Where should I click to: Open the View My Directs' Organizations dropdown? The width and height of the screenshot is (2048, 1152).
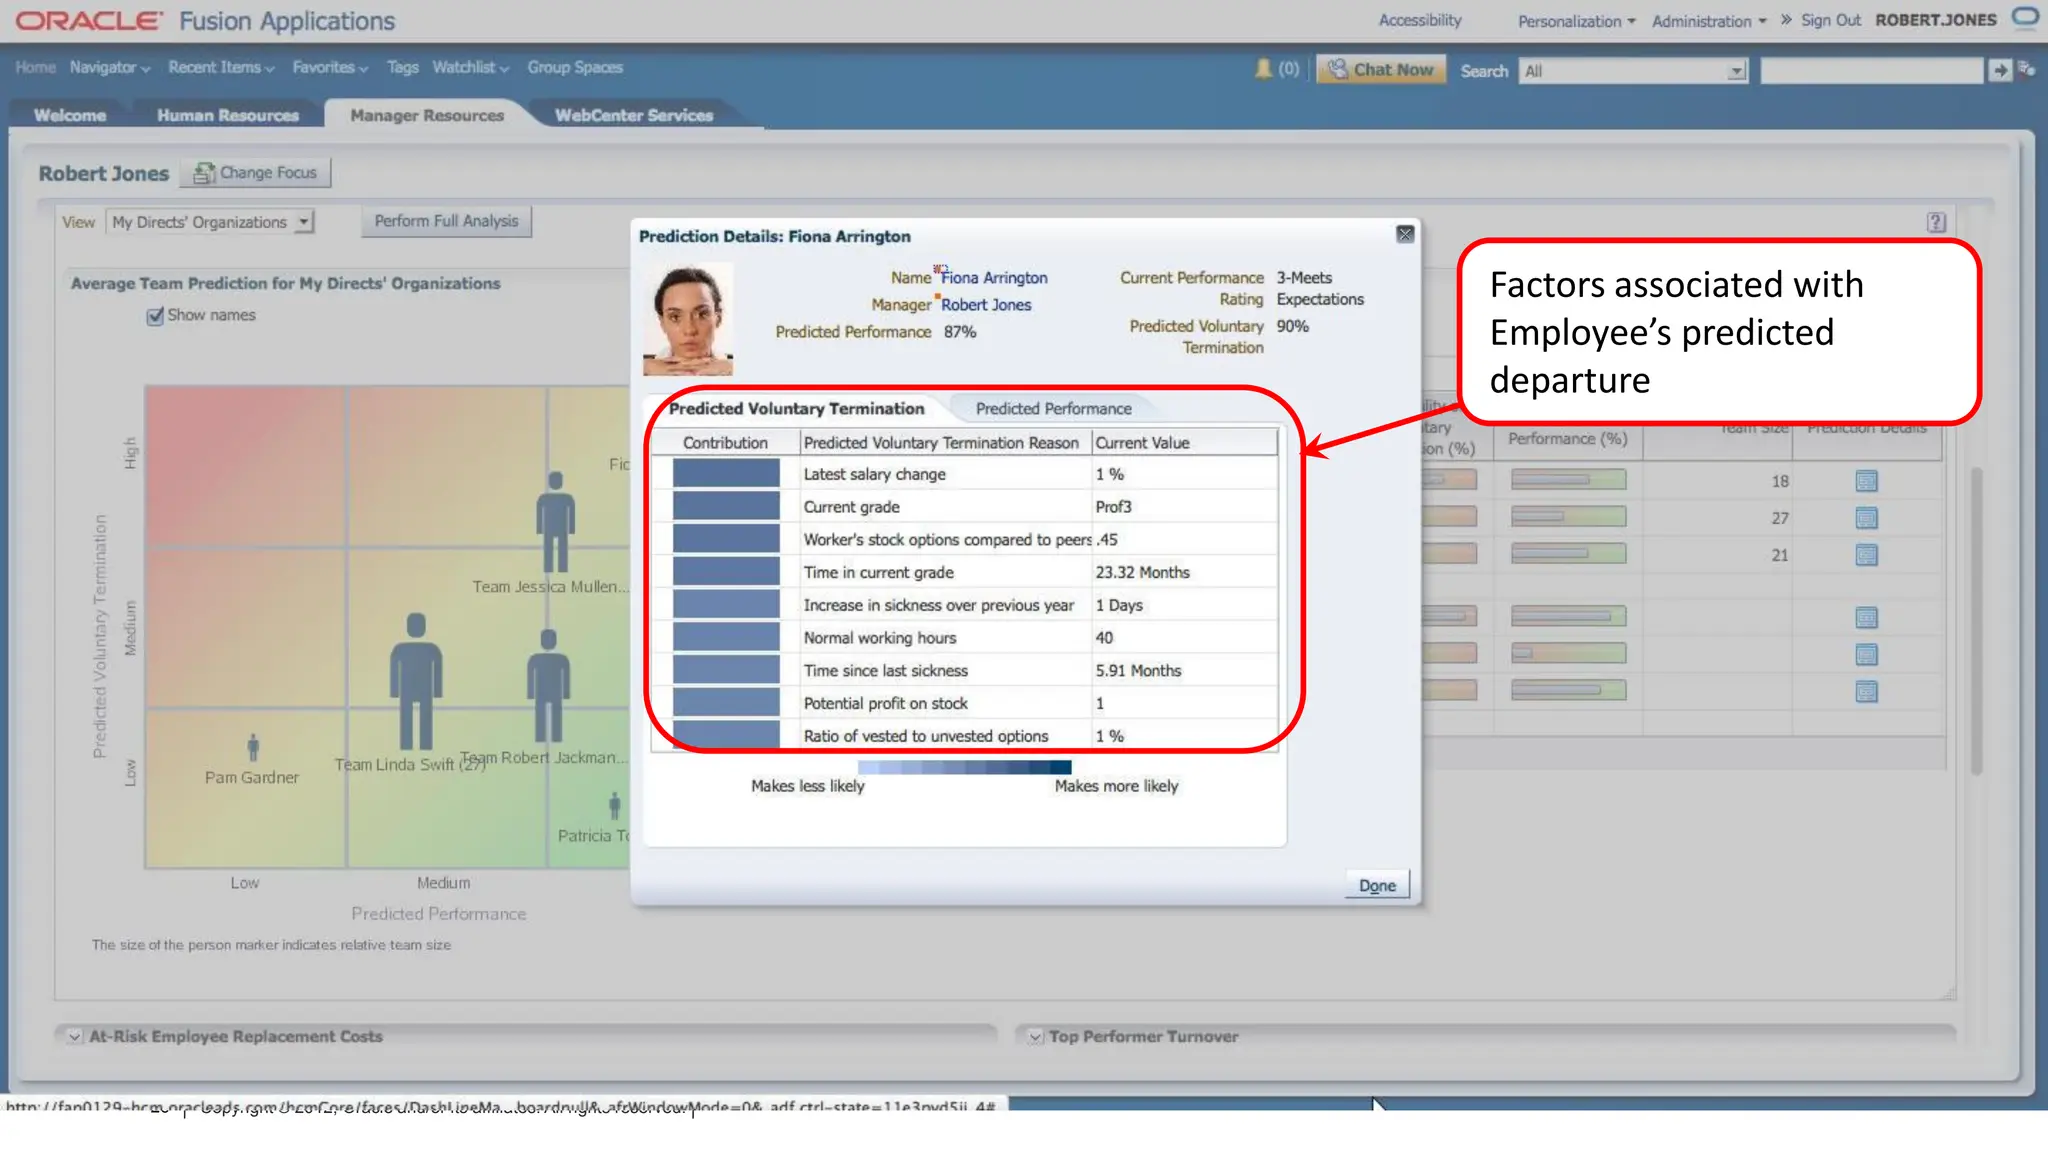click(211, 222)
